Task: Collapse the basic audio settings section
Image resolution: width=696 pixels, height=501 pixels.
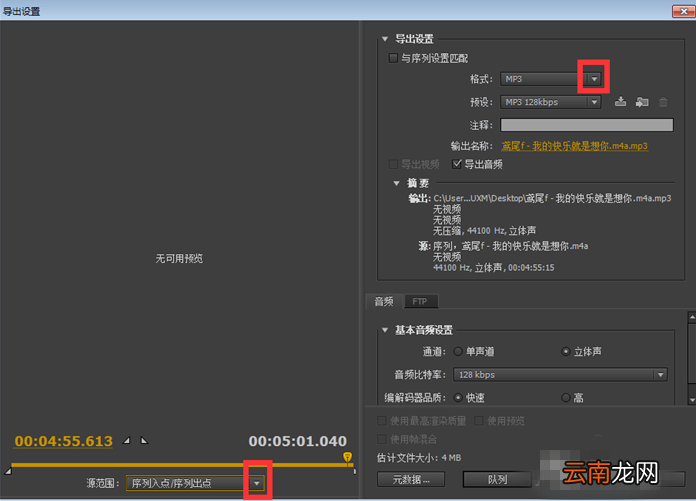Action: tap(385, 330)
